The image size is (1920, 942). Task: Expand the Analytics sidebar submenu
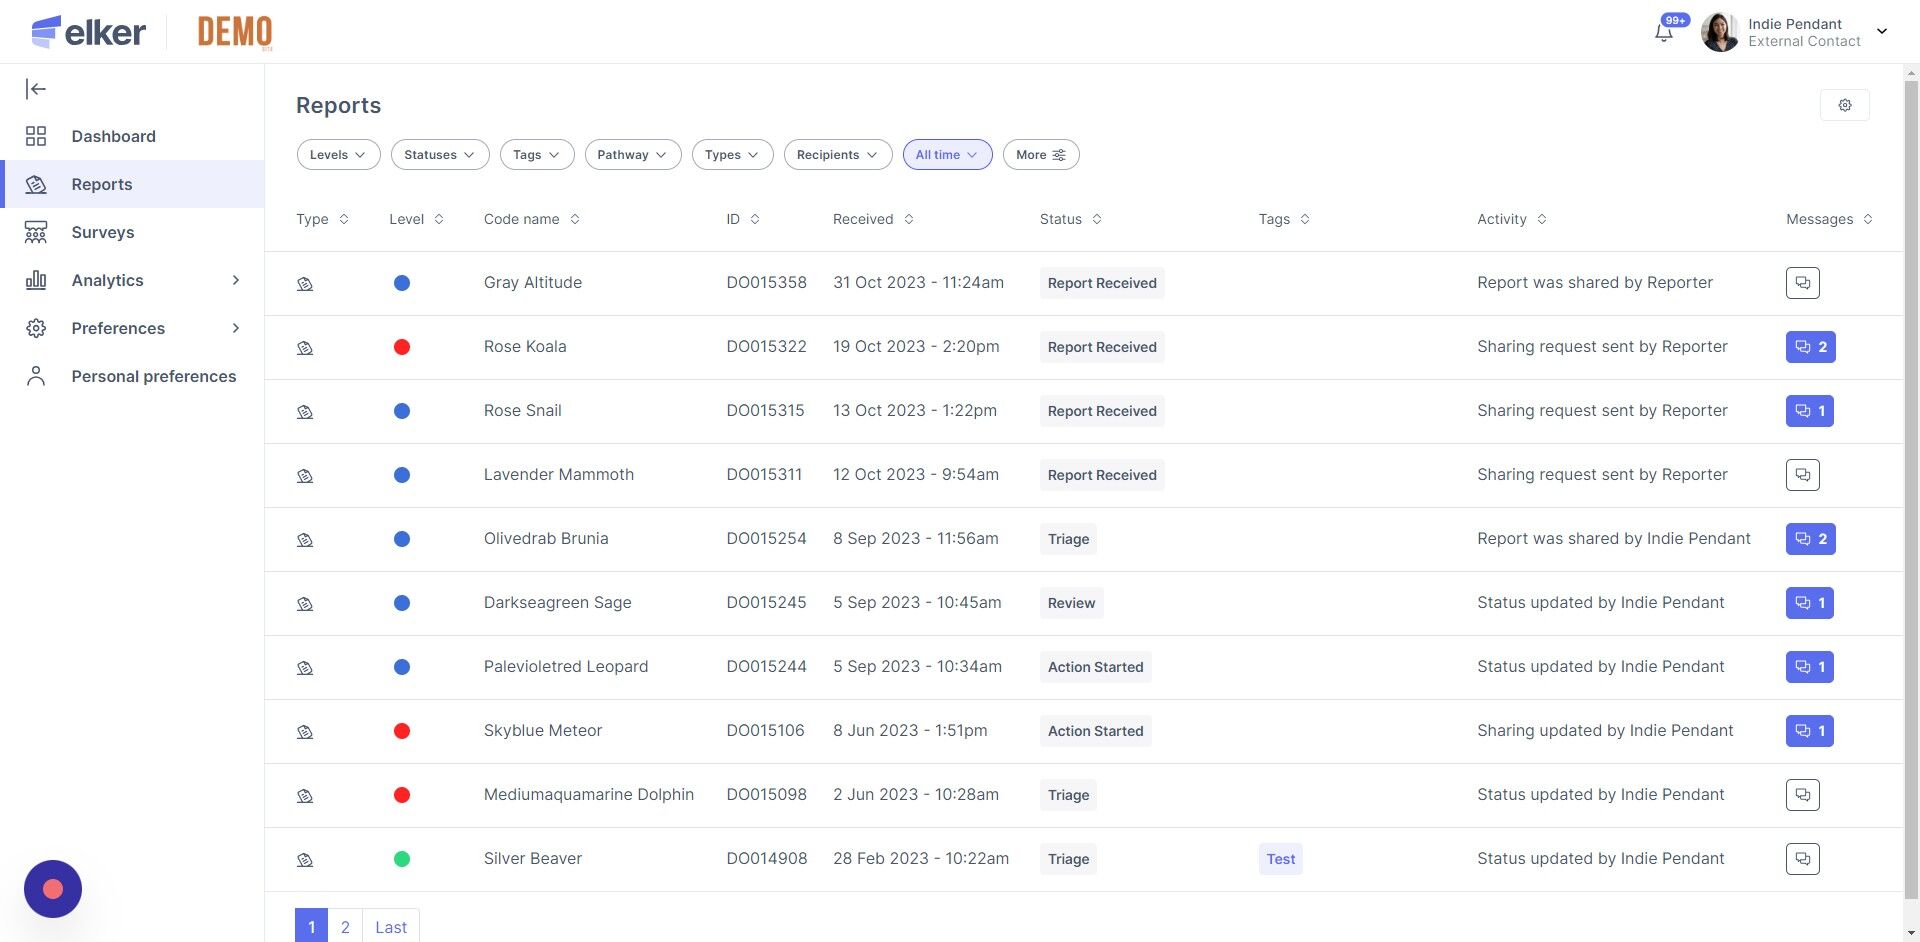(x=235, y=280)
